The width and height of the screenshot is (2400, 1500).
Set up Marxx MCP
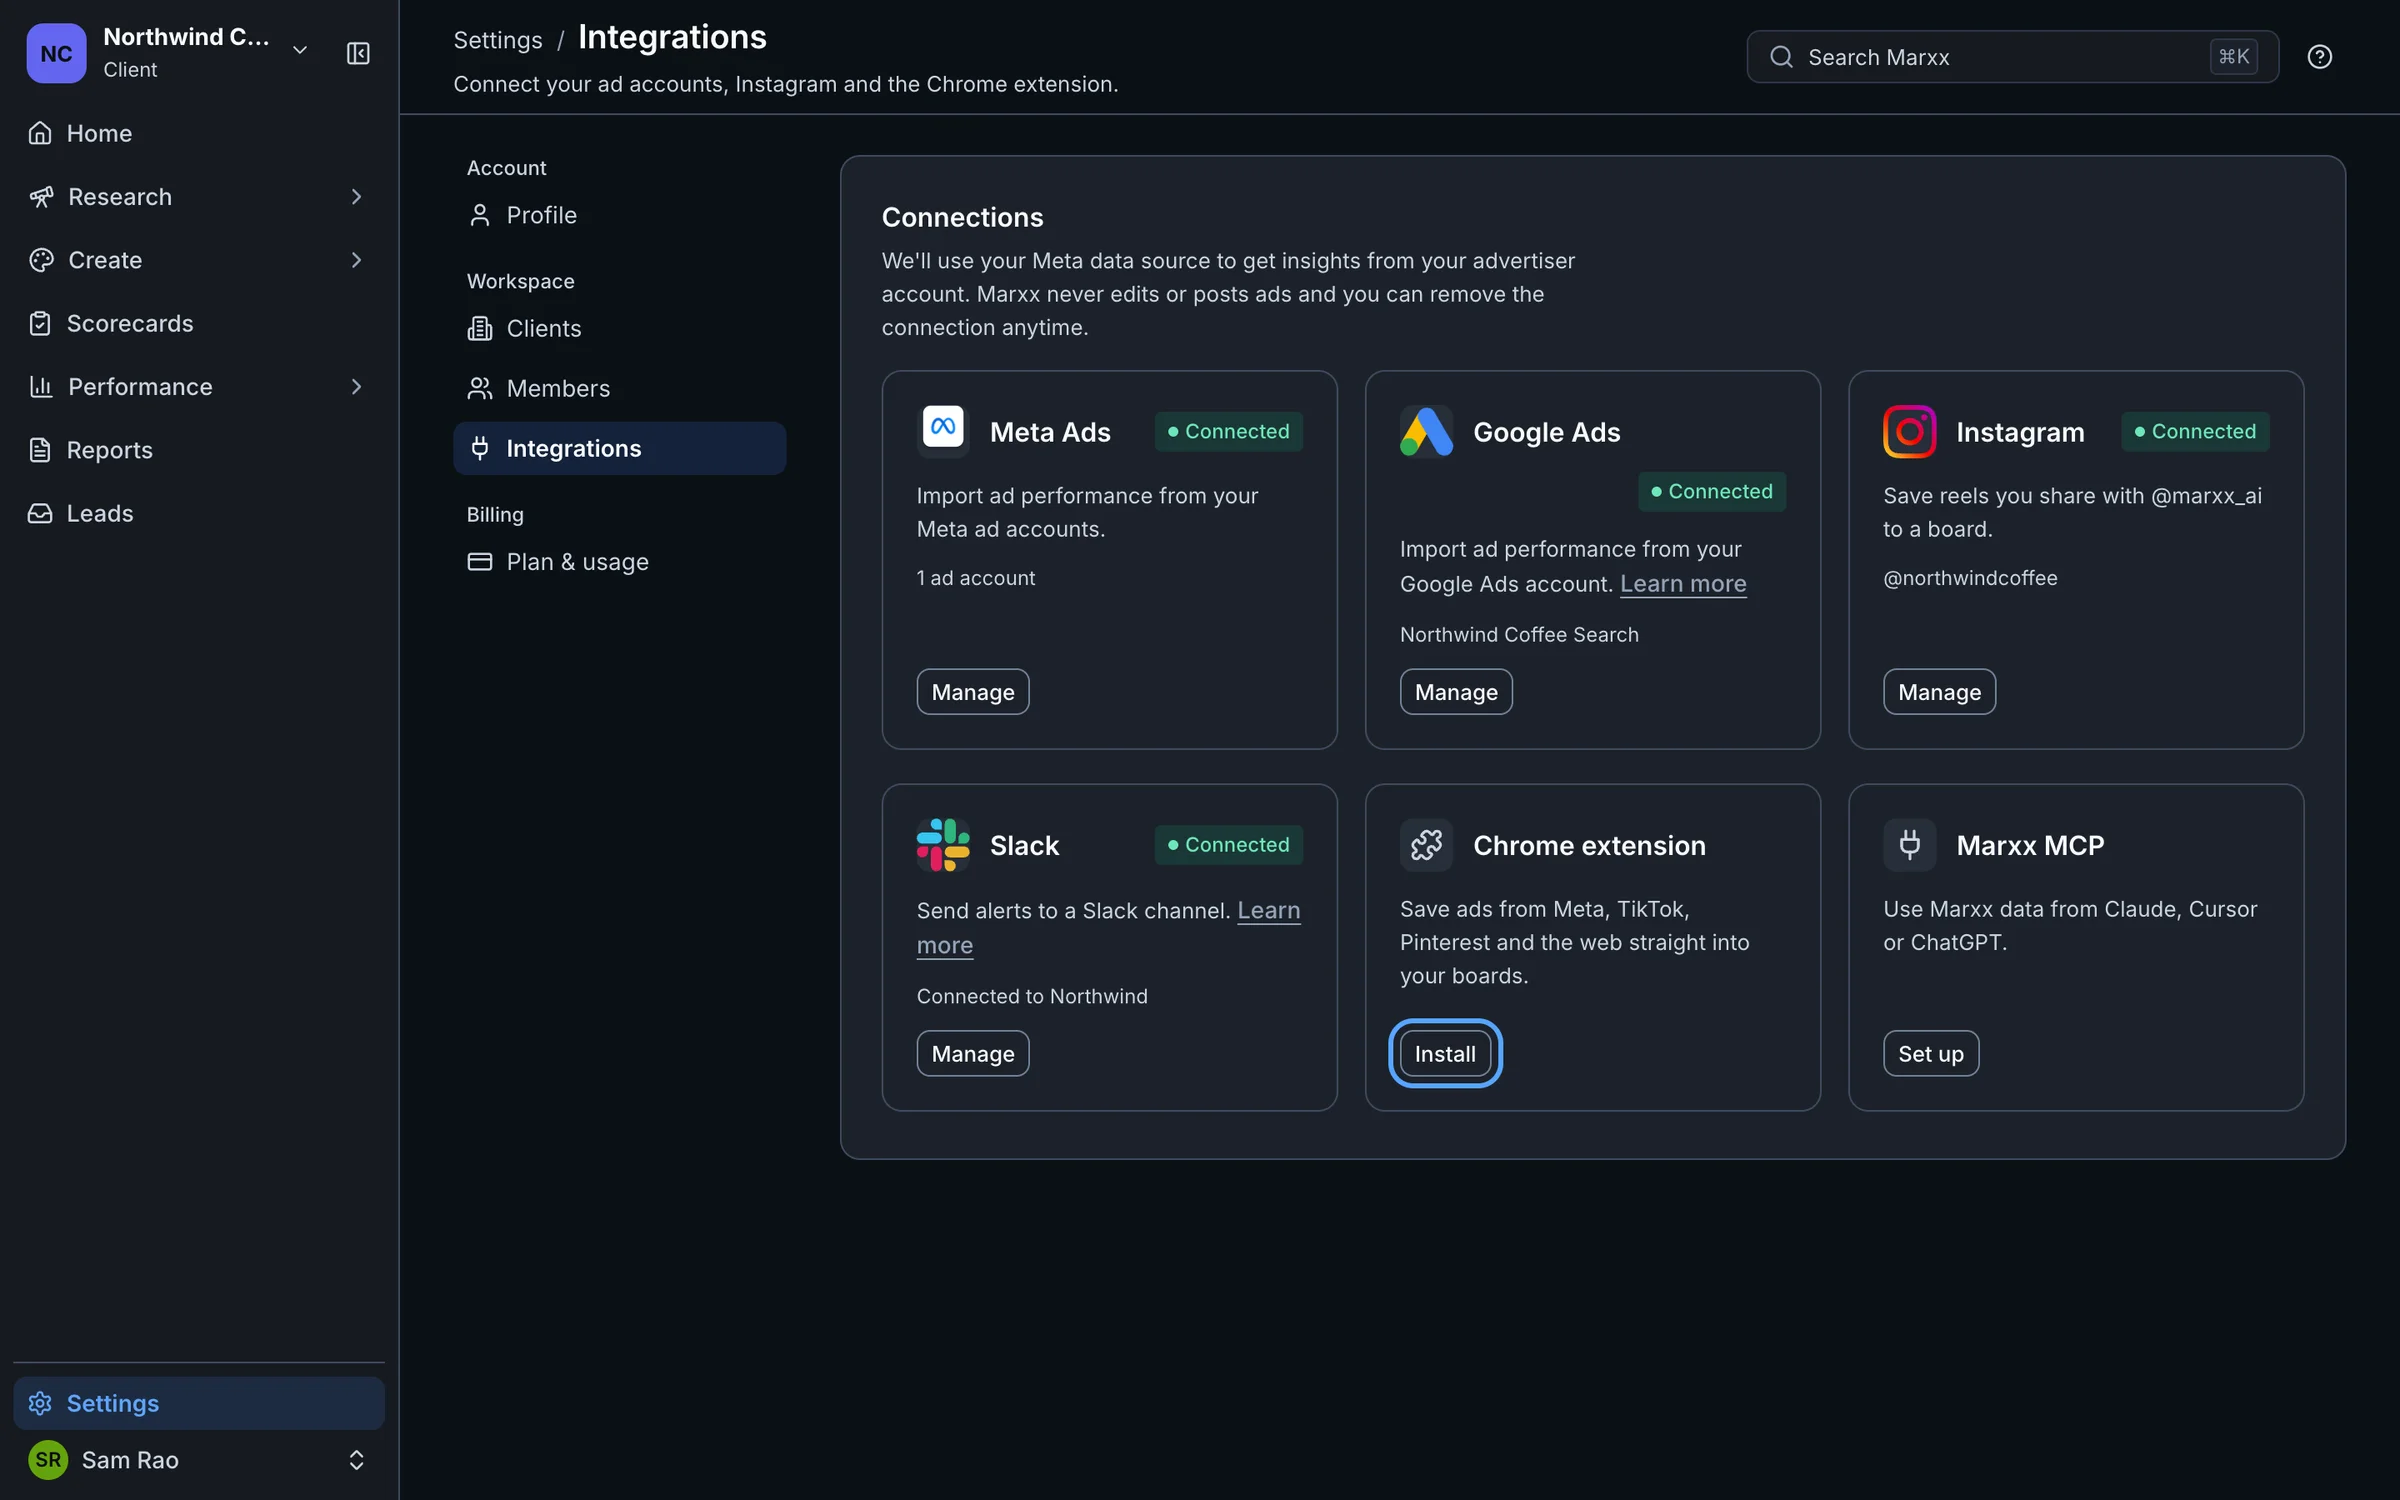click(x=1931, y=1054)
